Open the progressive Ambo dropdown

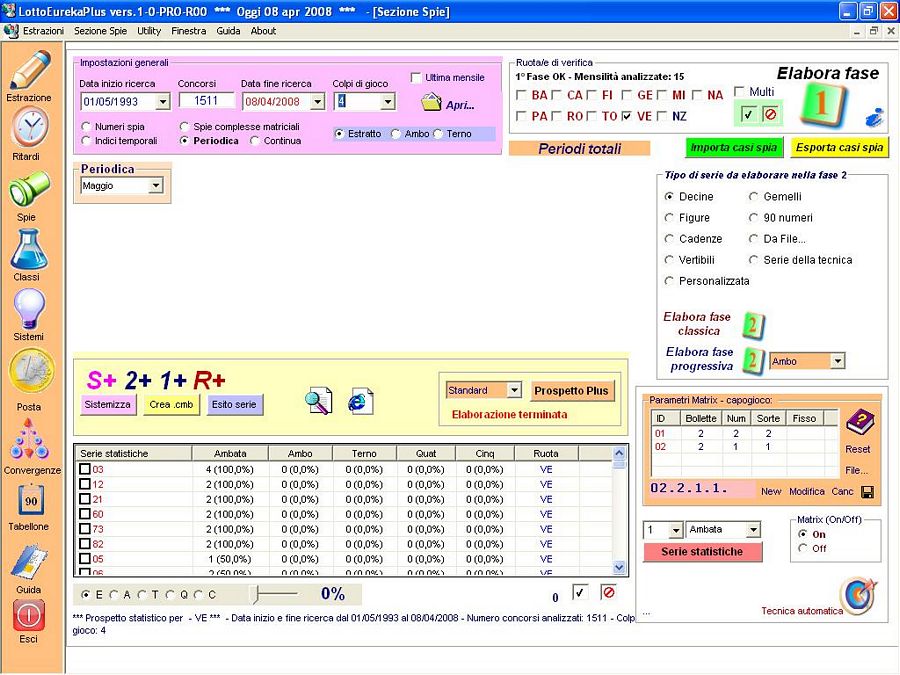[x=837, y=361]
